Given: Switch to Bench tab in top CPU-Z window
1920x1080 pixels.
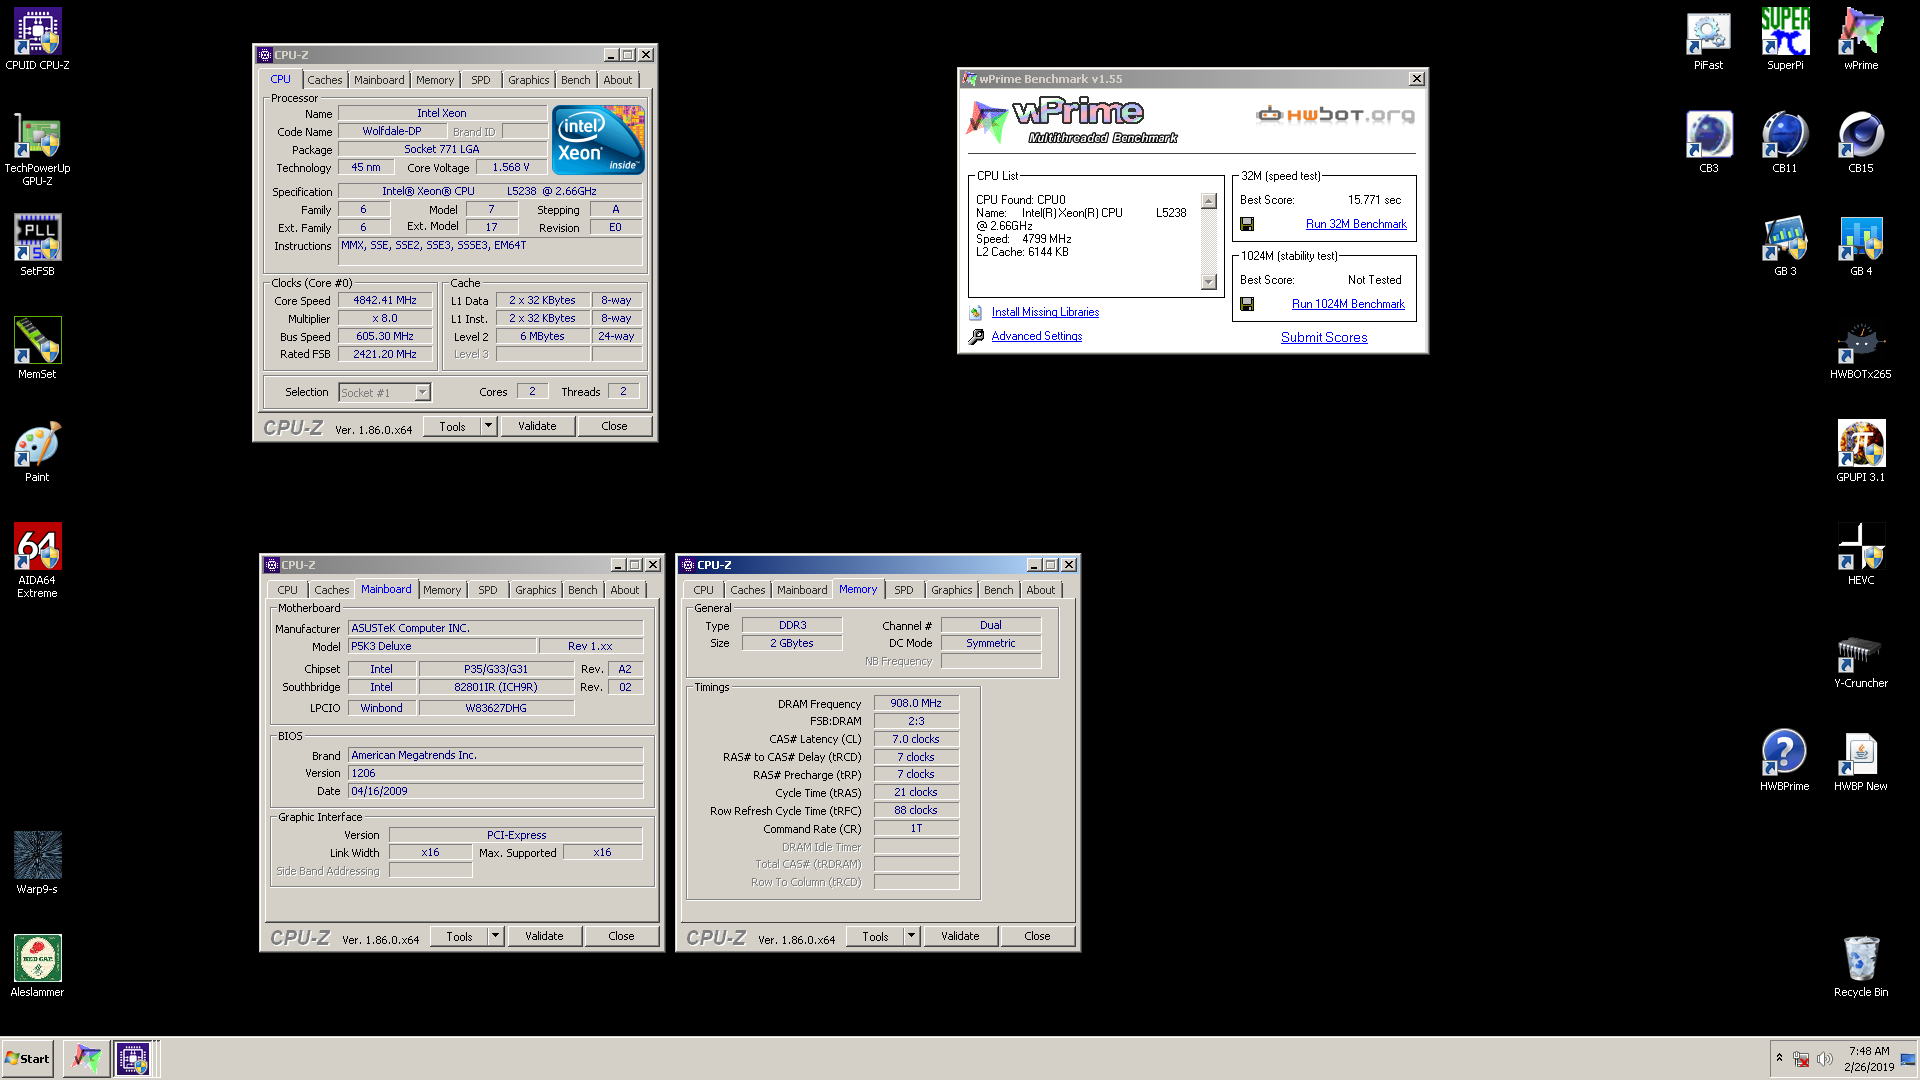Looking at the screenshot, I should (x=575, y=80).
